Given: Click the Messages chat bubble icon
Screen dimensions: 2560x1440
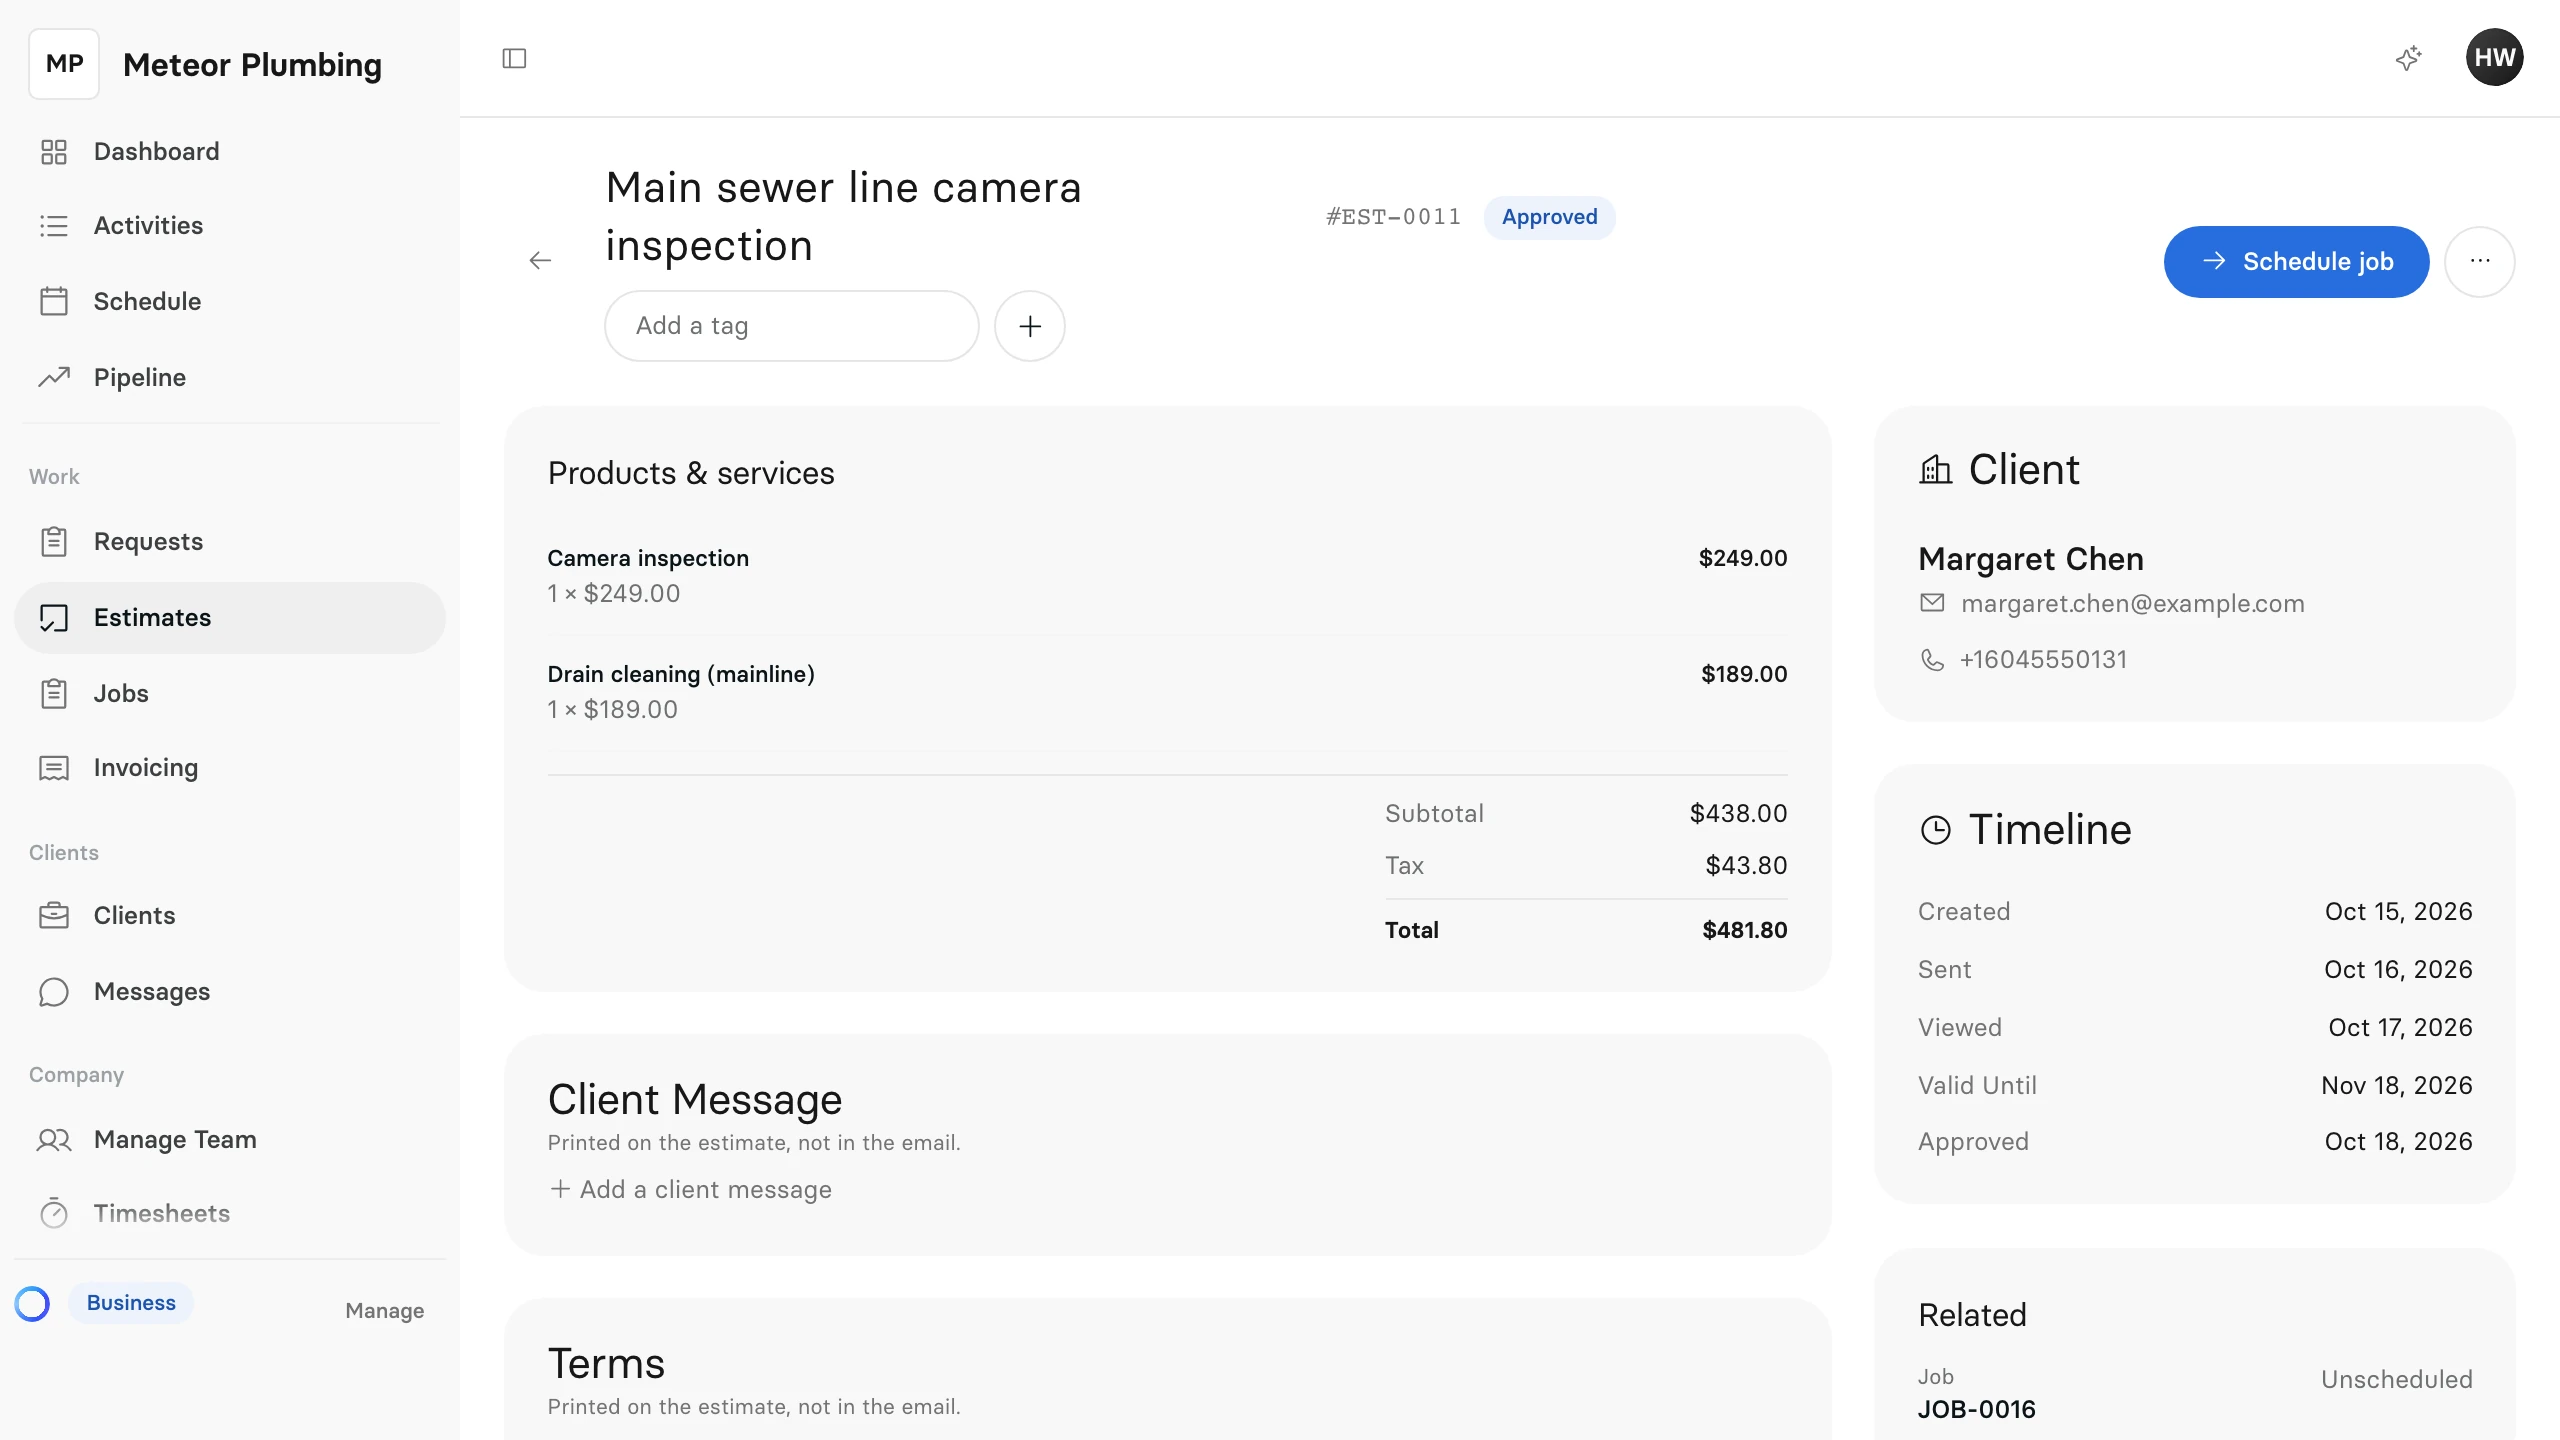Looking at the screenshot, I should point(54,991).
